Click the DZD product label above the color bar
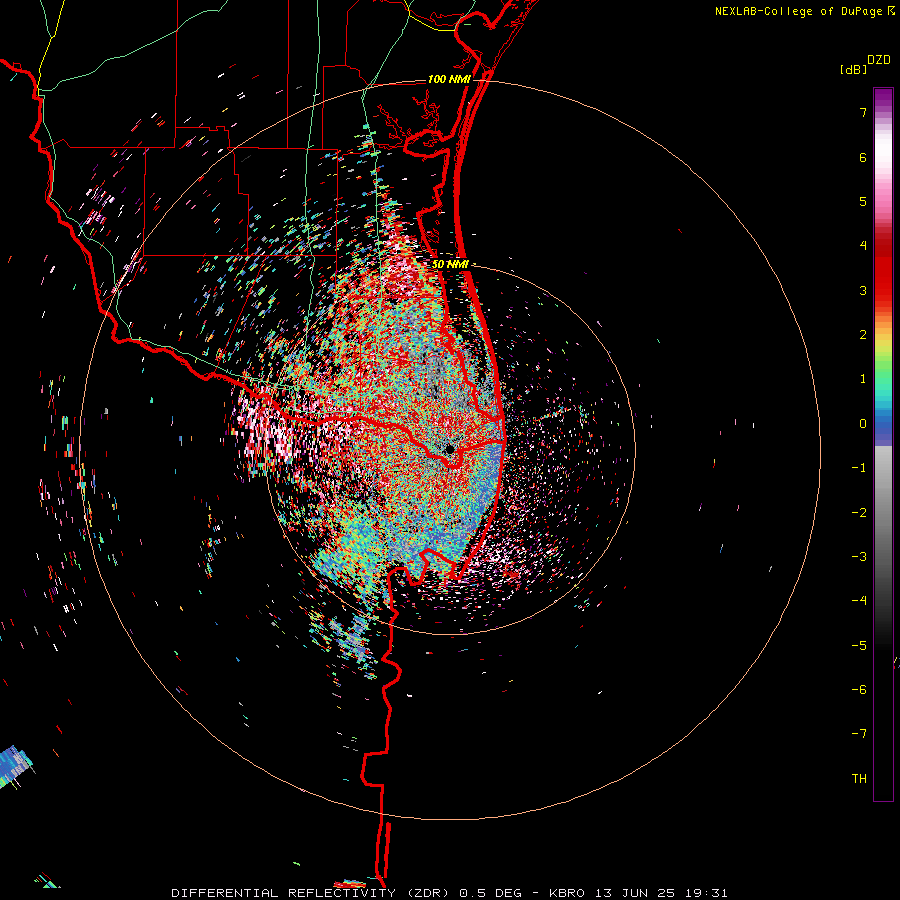 coord(879,60)
